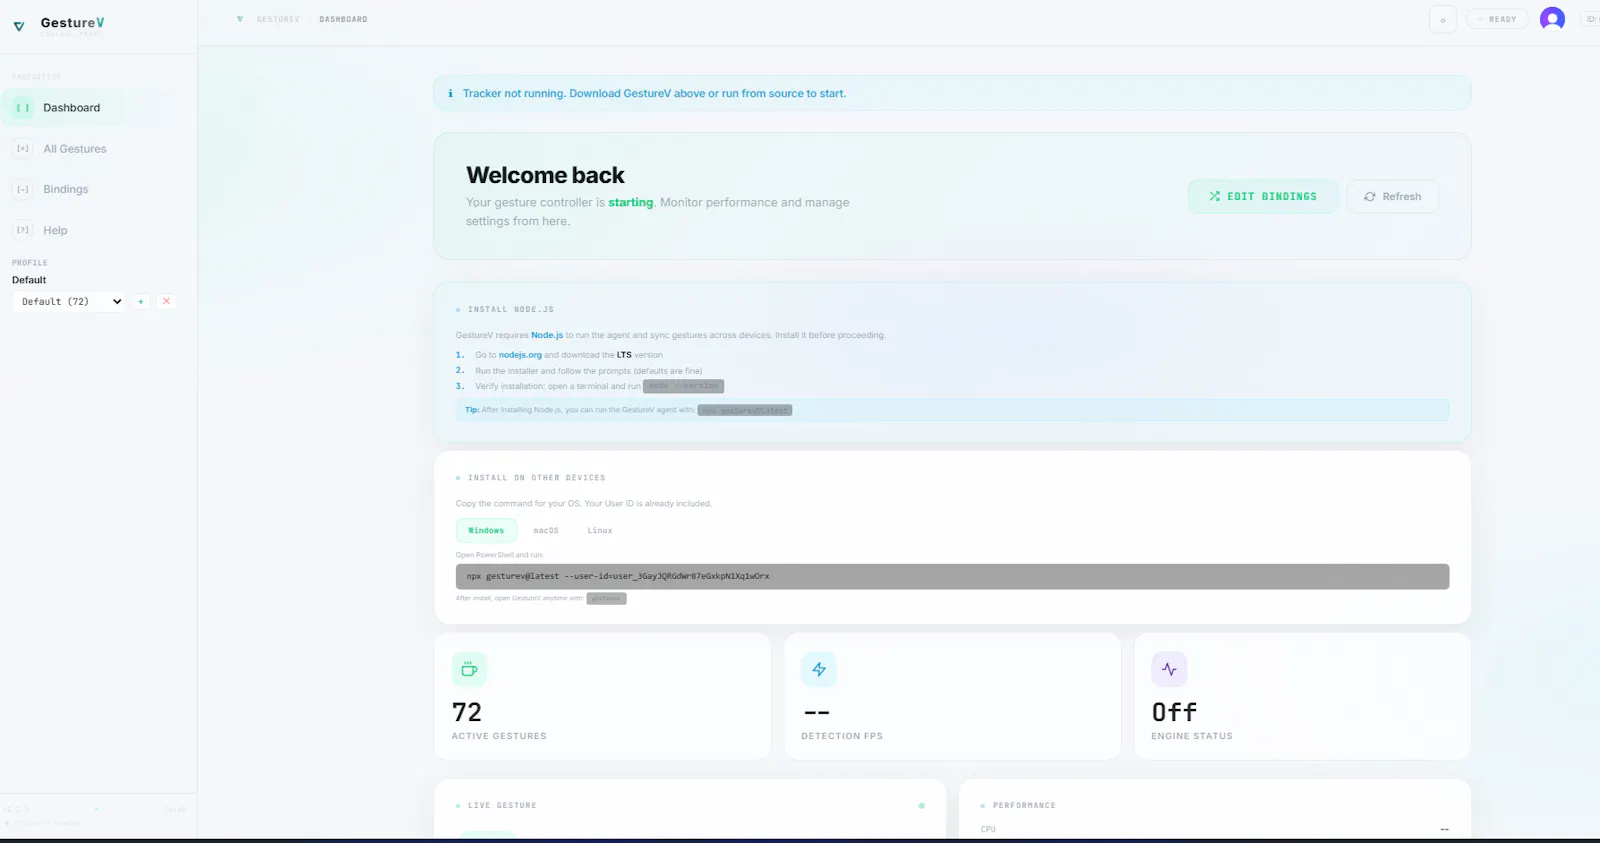Viewport: 1600px width, 843px height.
Task: Click the square icon button left of READY
Action: point(1443,20)
